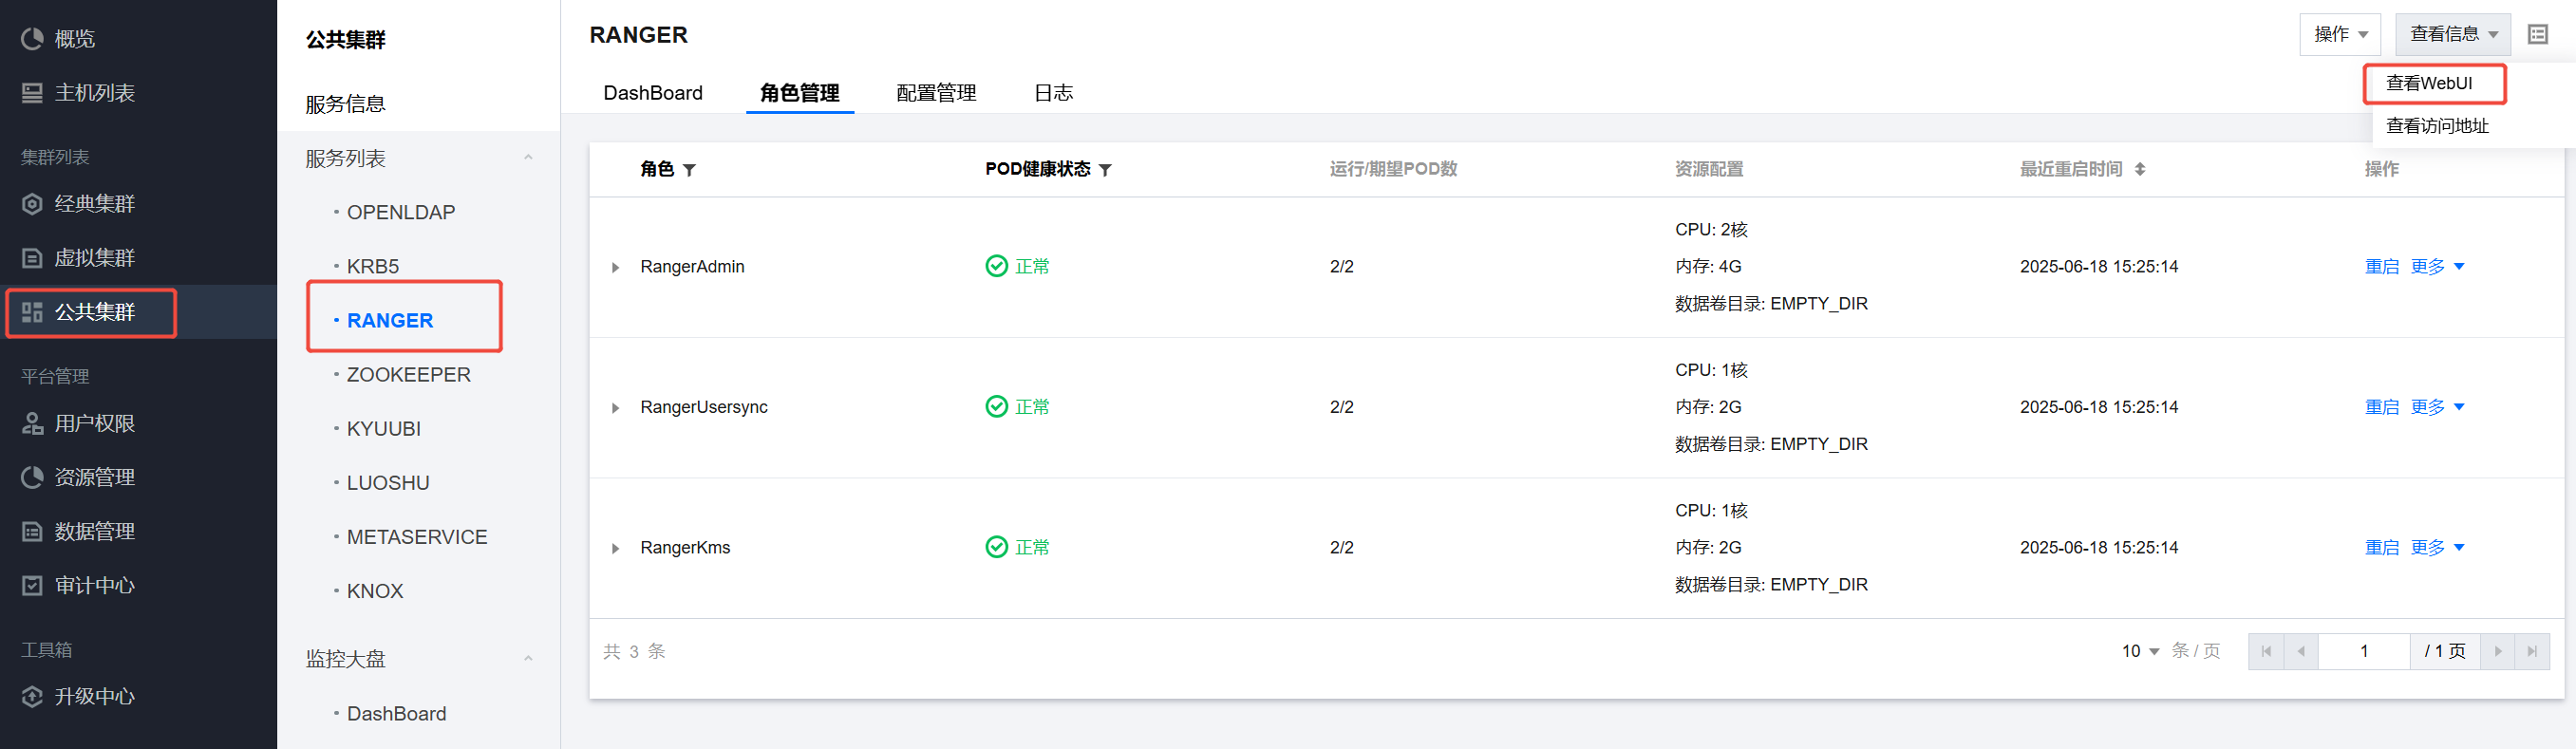The width and height of the screenshot is (2576, 749).
Task: Click the filter icon next to 角色 header
Action: [x=689, y=170]
